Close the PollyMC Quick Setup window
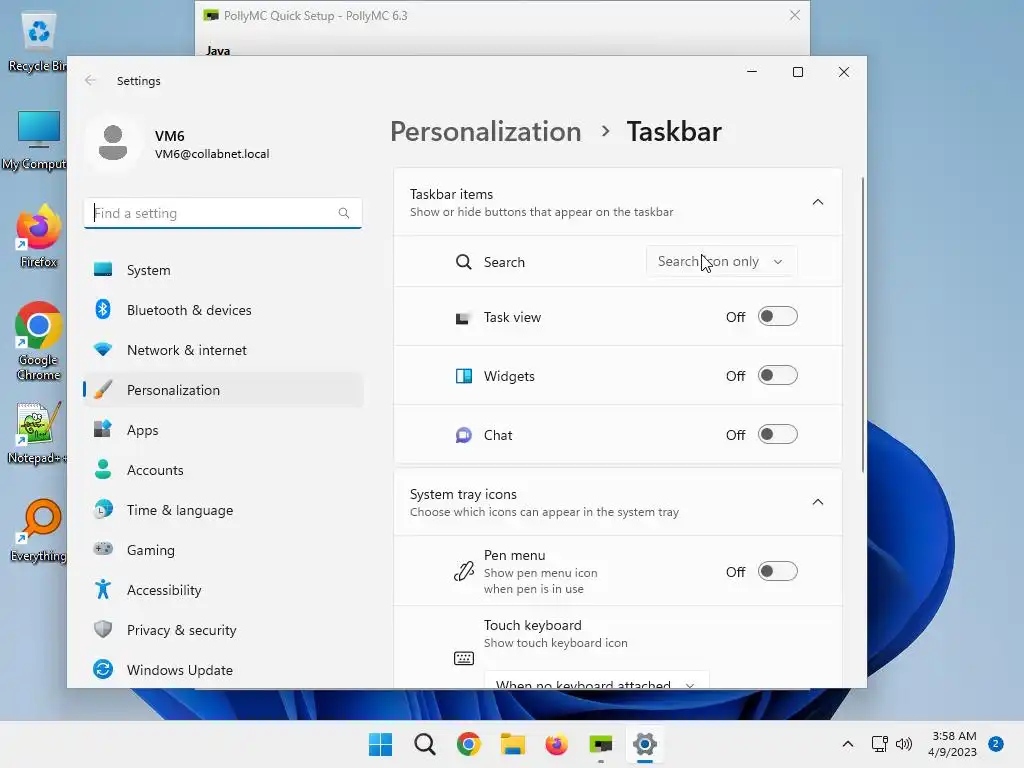The image size is (1024, 768). pos(795,15)
